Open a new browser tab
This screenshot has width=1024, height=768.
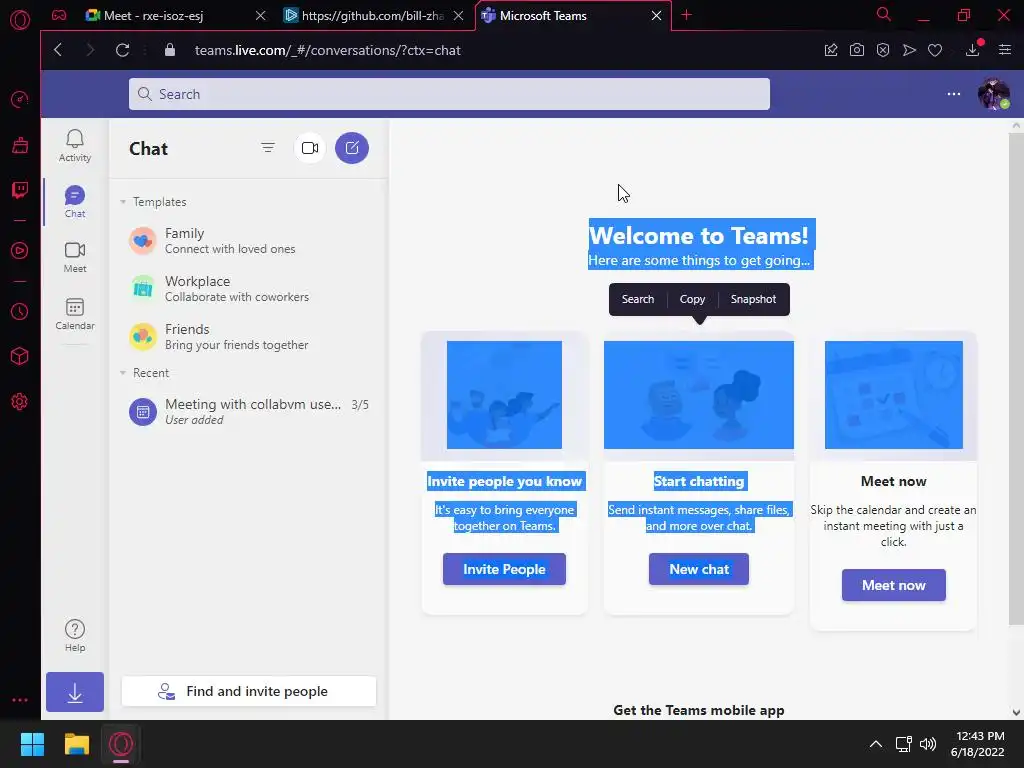click(686, 15)
